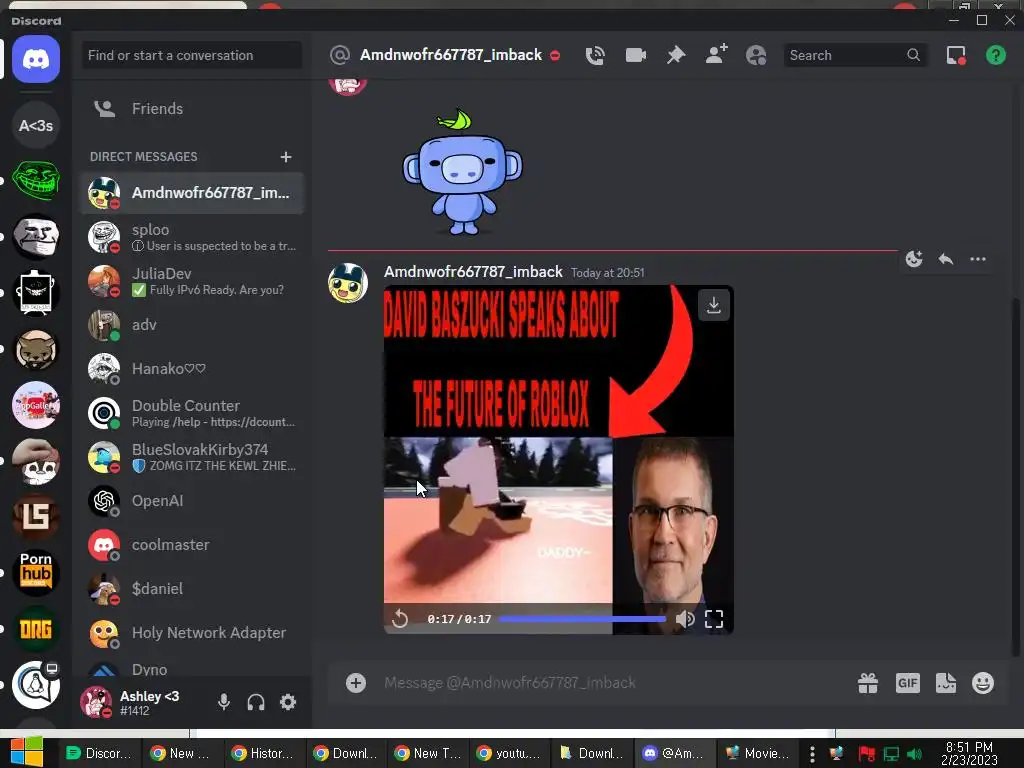Open DM with $daniel
The width and height of the screenshot is (1024, 768).
[192, 588]
